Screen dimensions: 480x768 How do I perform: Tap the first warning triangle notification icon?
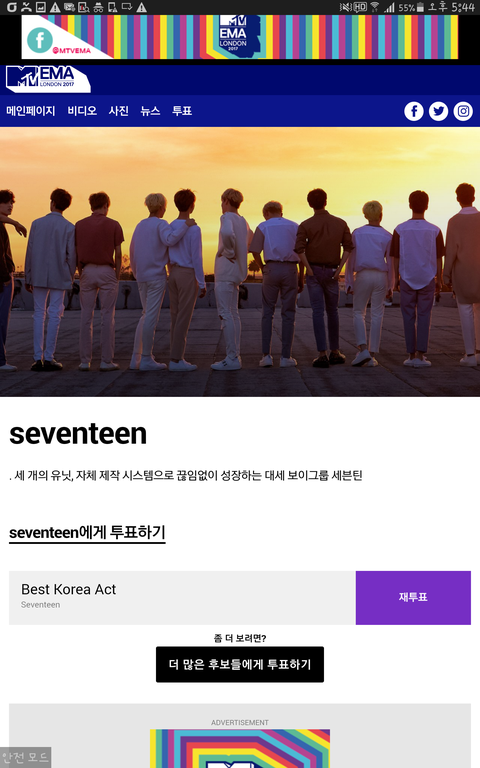[x=55, y=7]
